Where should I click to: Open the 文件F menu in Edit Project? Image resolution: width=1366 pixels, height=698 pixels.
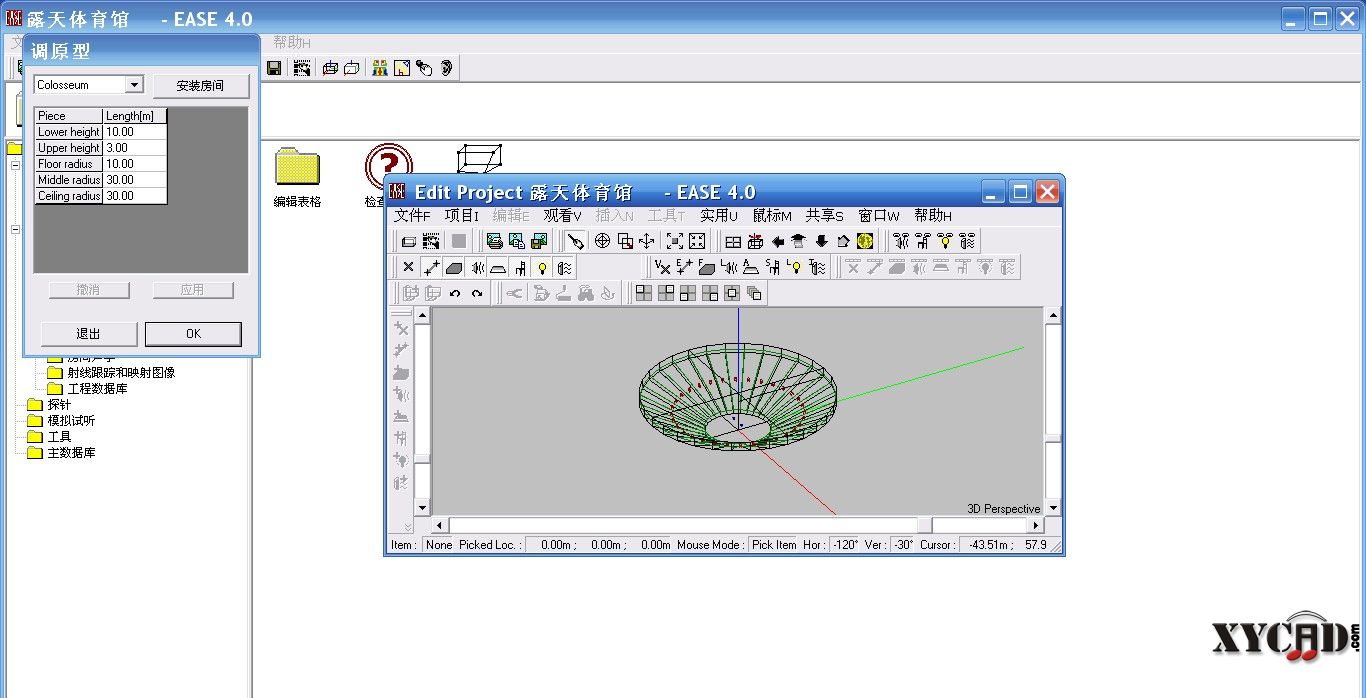tap(412, 215)
